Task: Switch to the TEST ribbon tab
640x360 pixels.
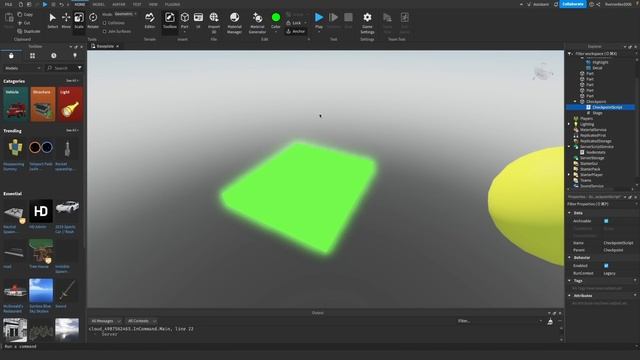Action: pyautogui.click(x=137, y=4)
